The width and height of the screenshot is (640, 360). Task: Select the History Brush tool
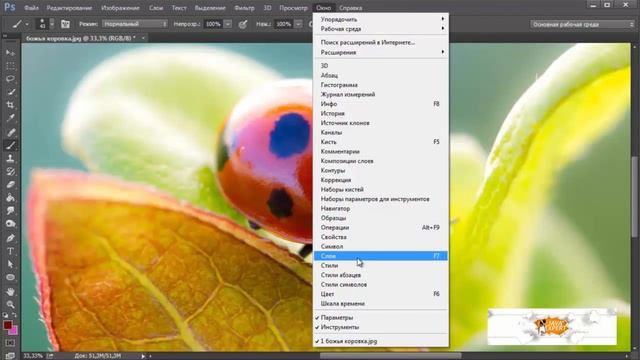(x=10, y=171)
